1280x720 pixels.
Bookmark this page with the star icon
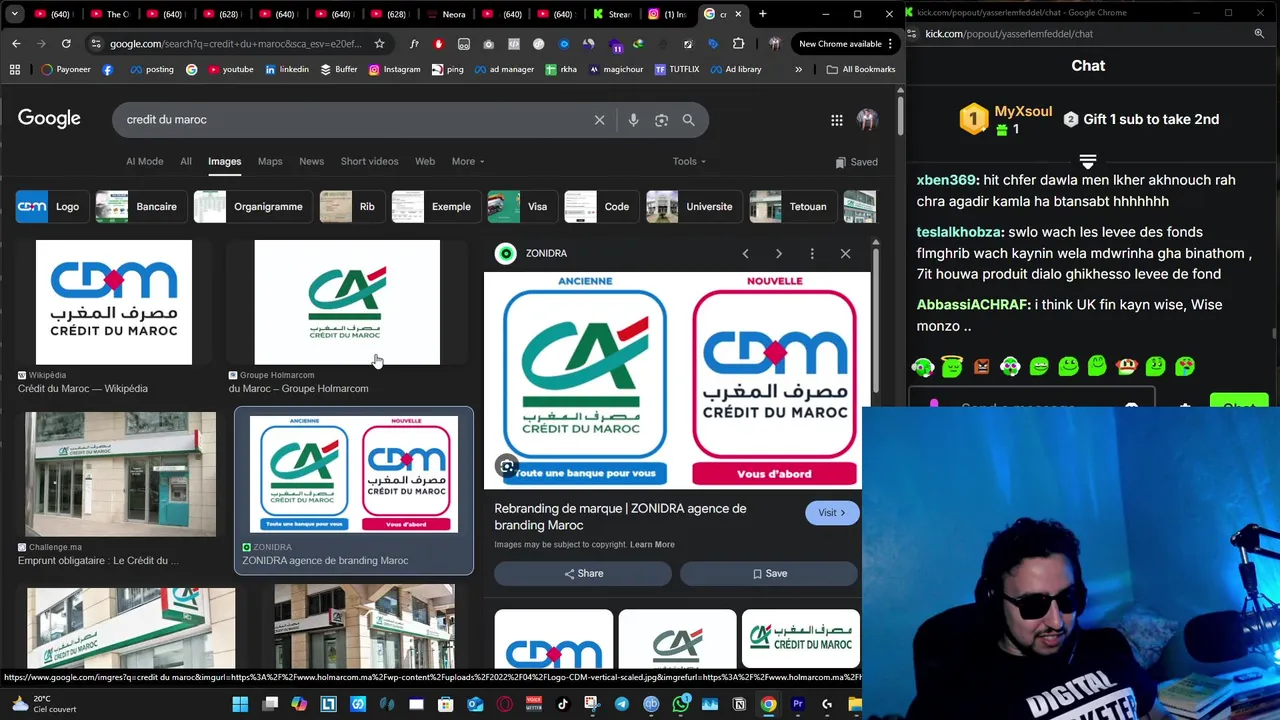coord(379,44)
